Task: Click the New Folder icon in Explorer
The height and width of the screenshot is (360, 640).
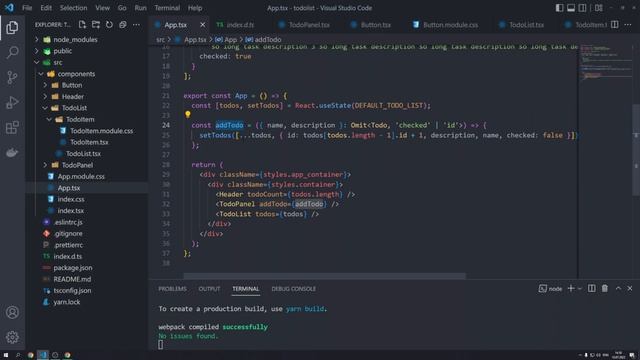Action: (x=96, y=24)
